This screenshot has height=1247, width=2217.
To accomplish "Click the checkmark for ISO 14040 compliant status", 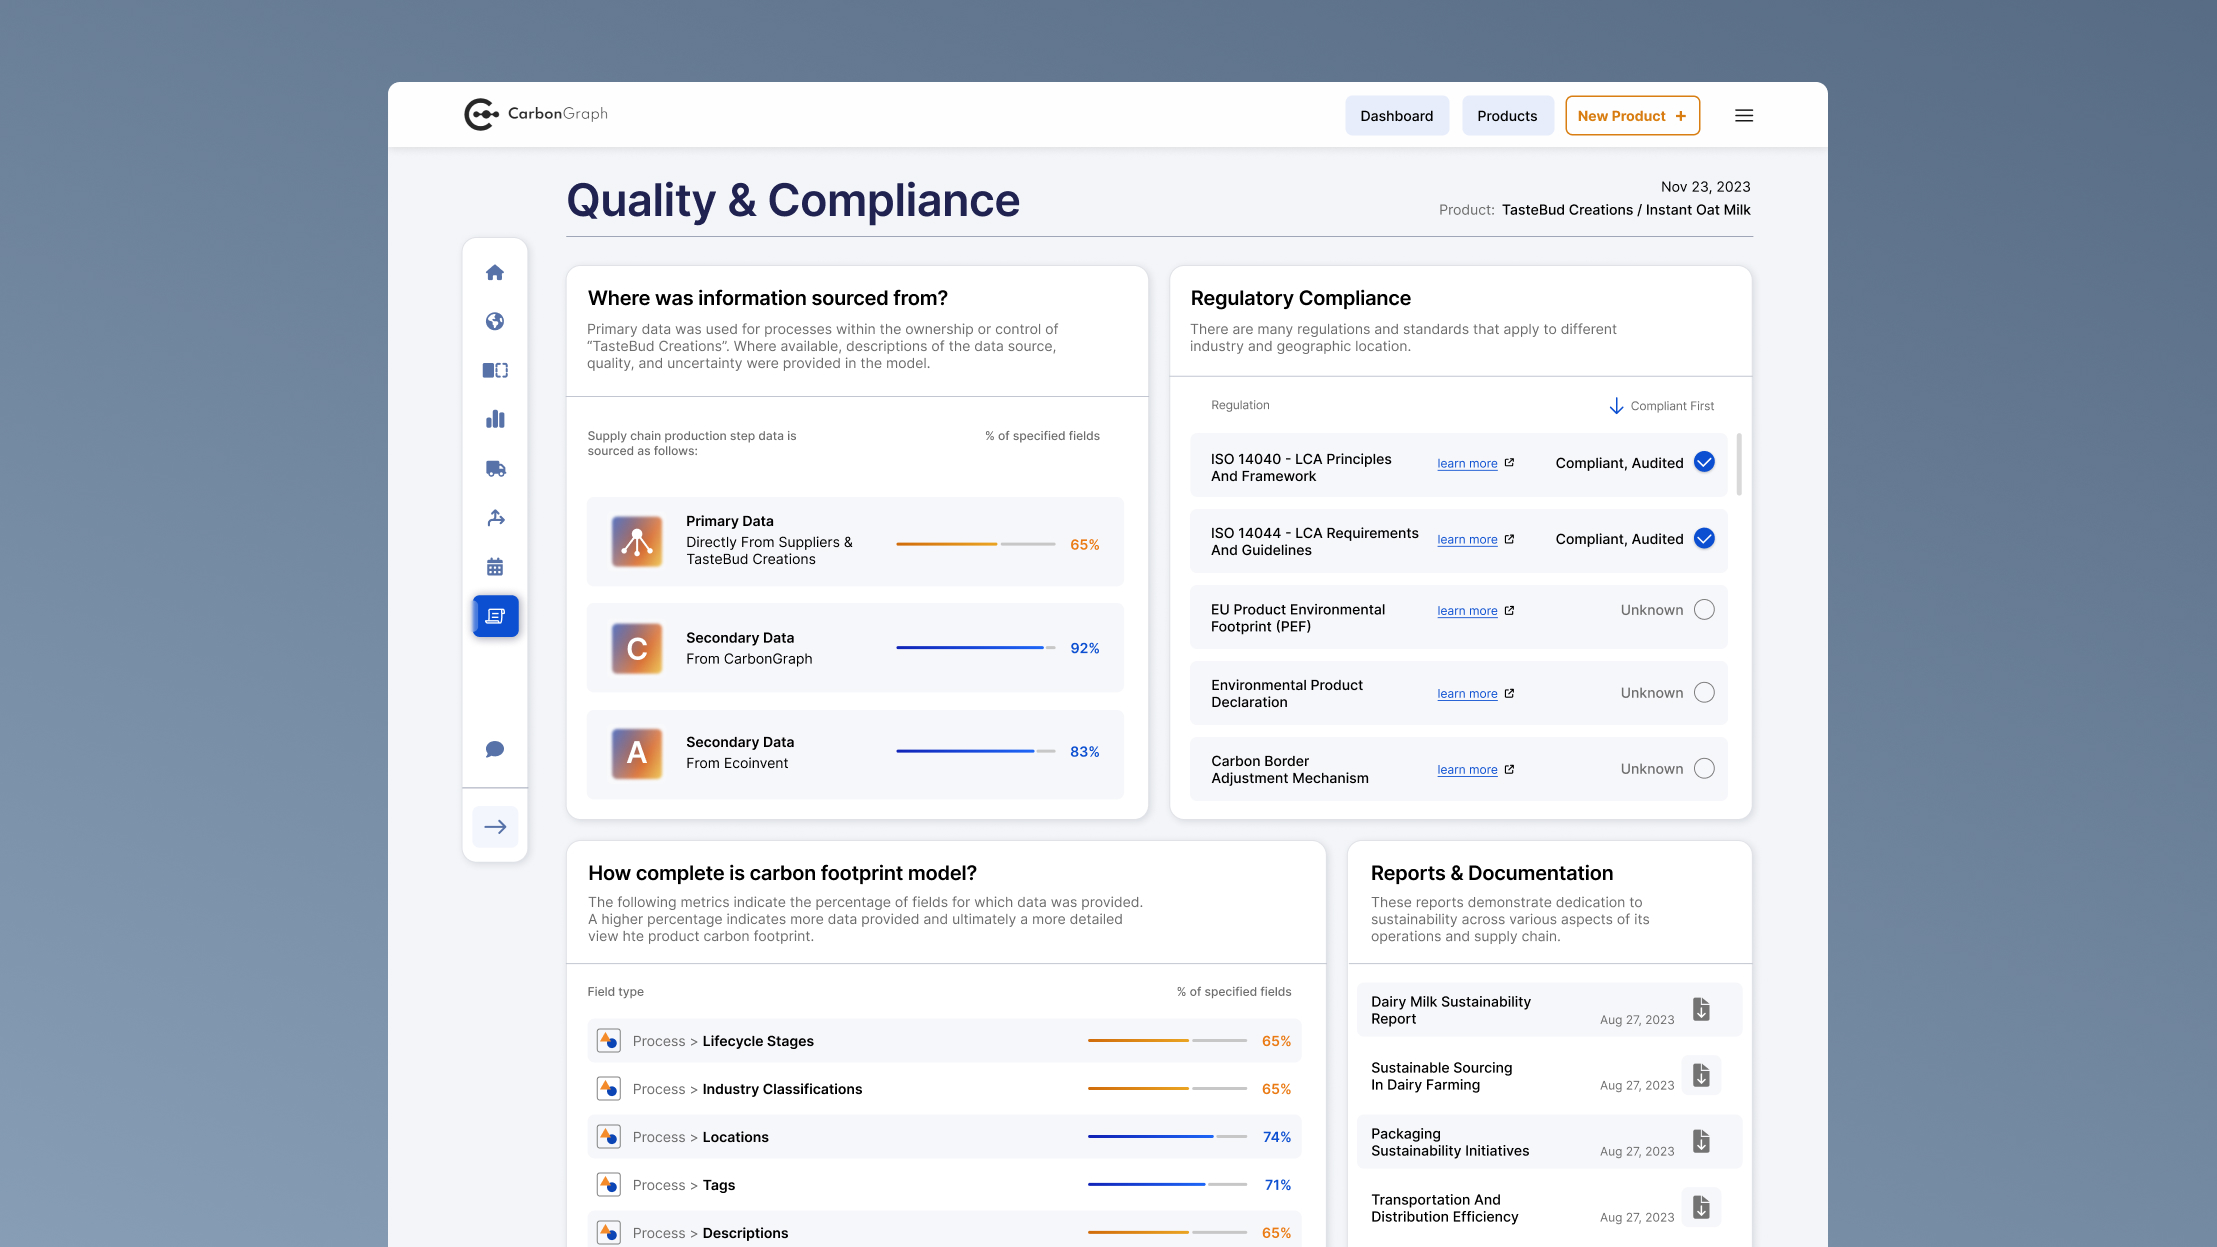I will pos(1703,463).
